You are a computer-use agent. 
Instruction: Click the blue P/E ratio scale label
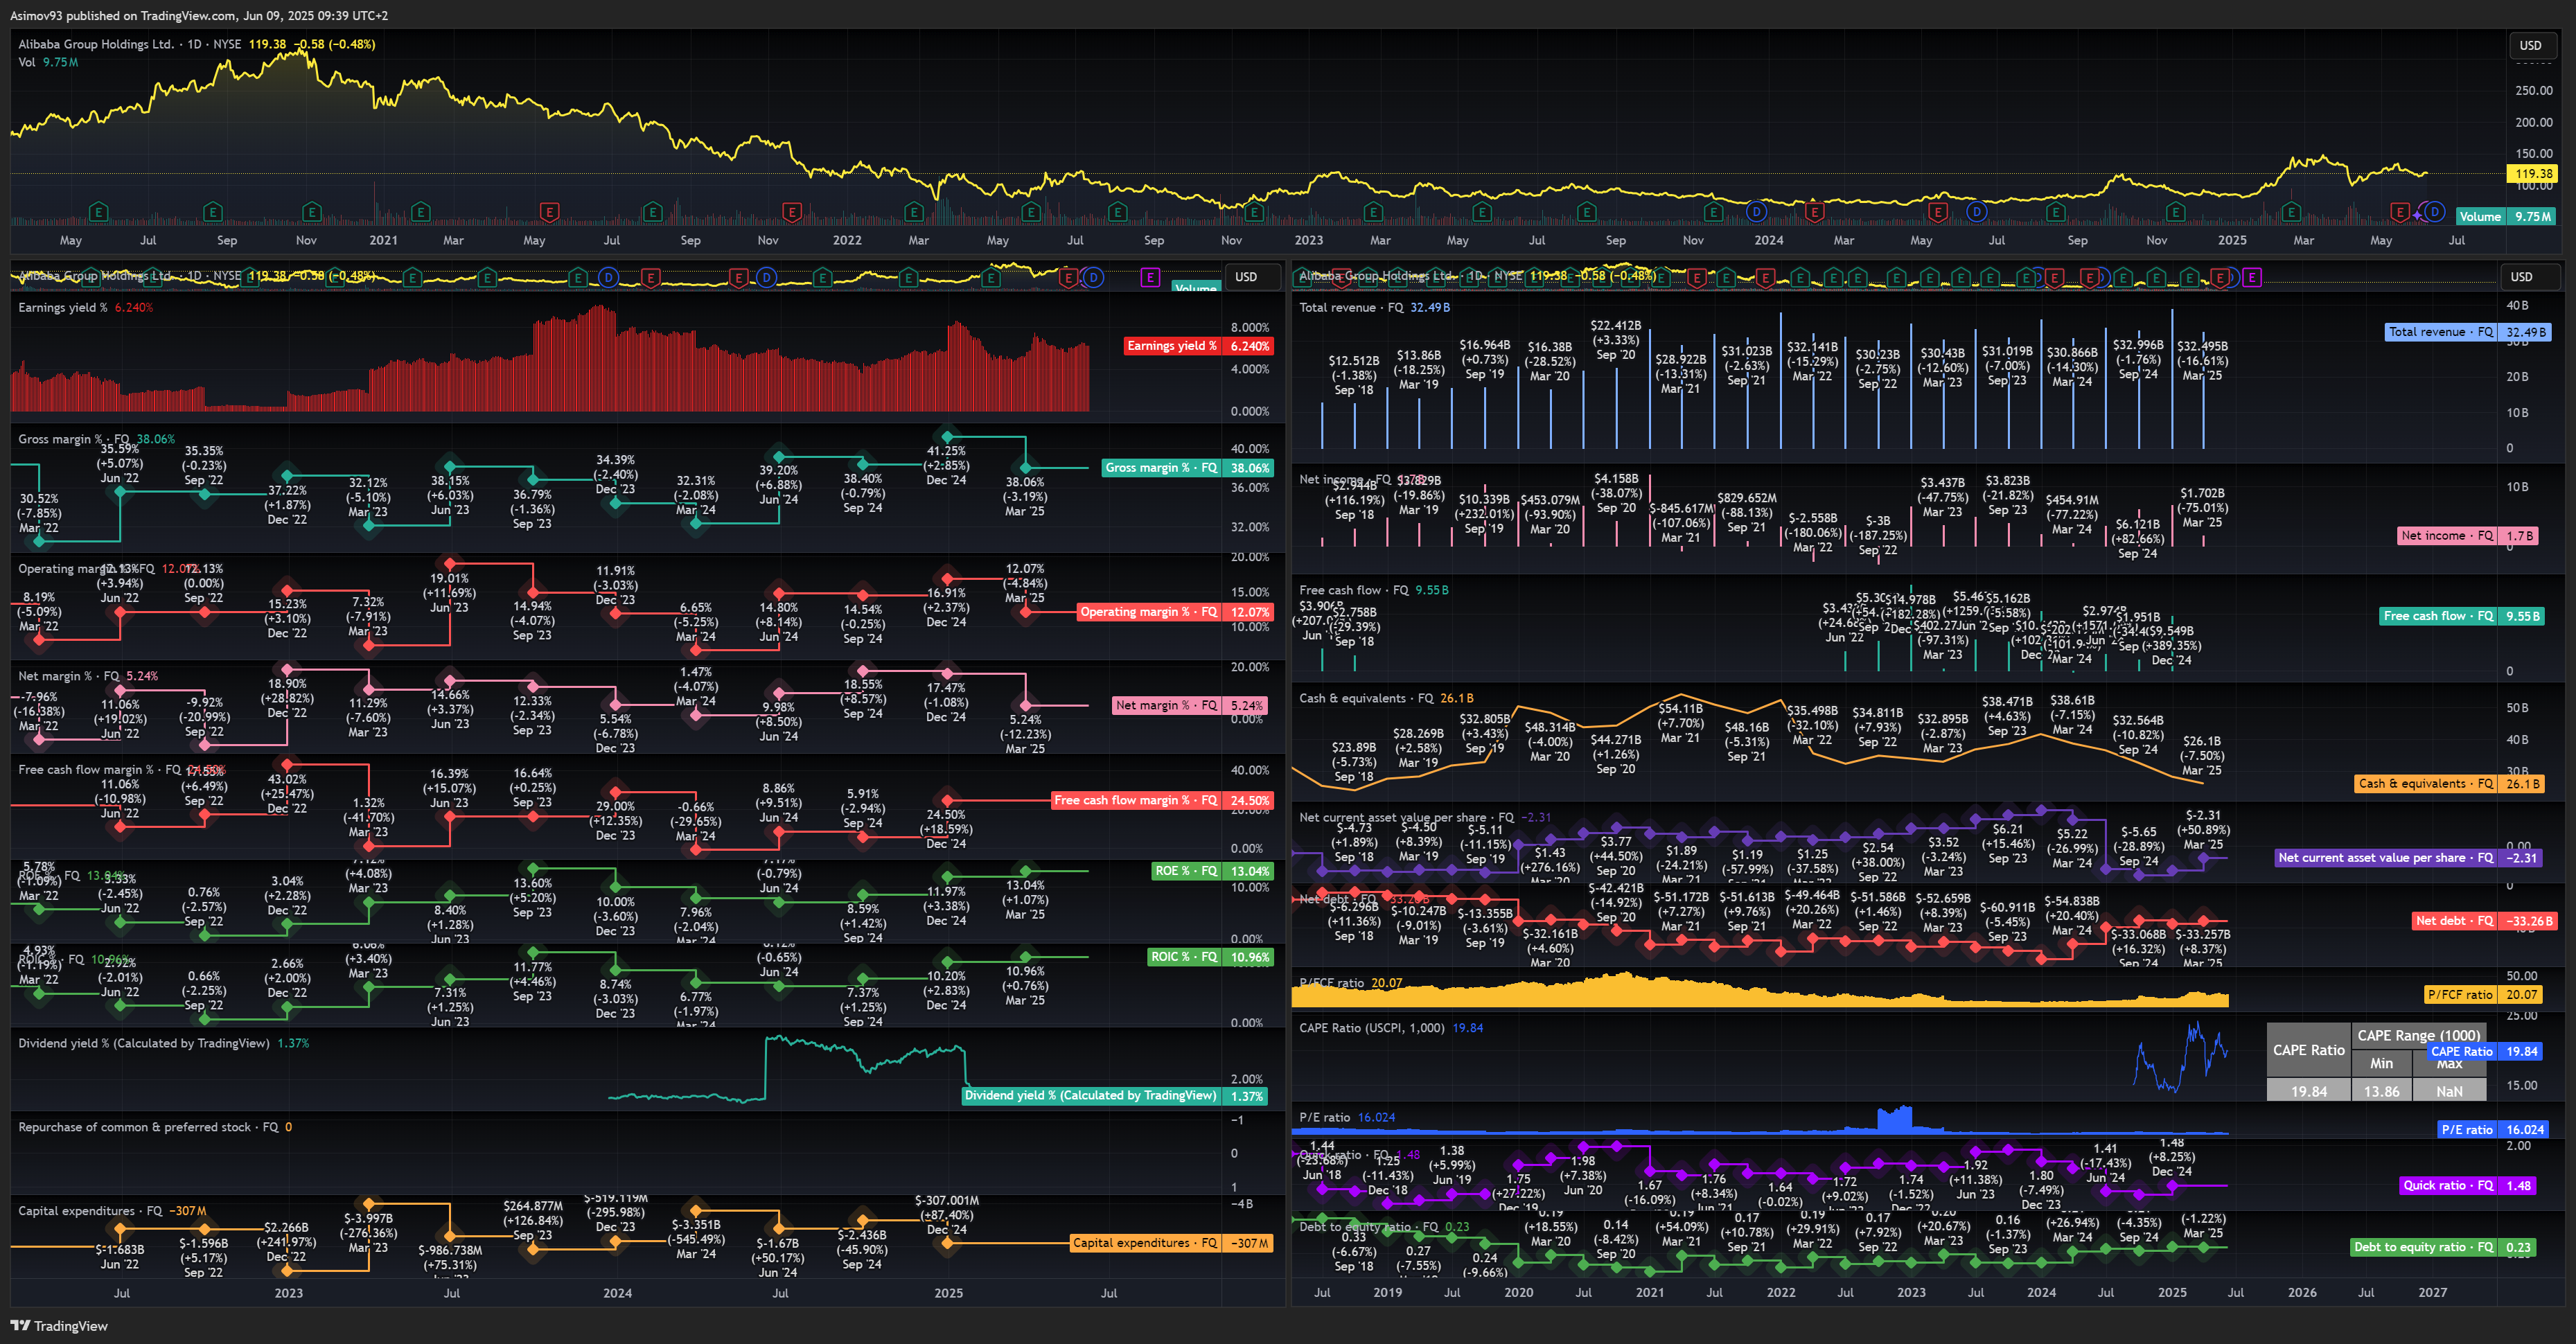coord(2493,1130)
